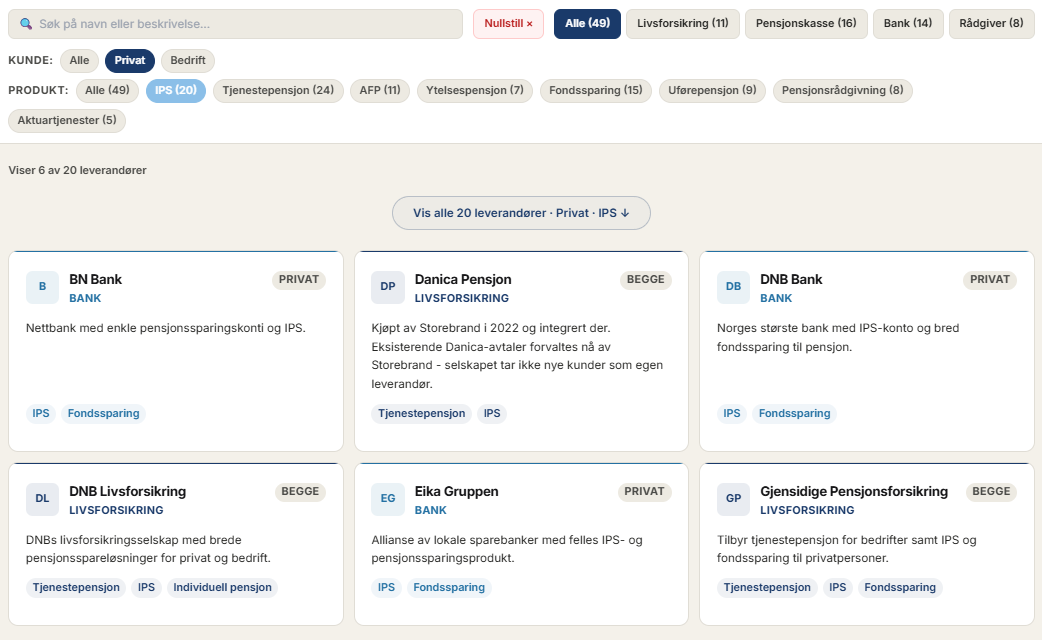This screenshot has width=1042, height=640.
Task: Toggle the Privat customer filter
Action: 130,60
